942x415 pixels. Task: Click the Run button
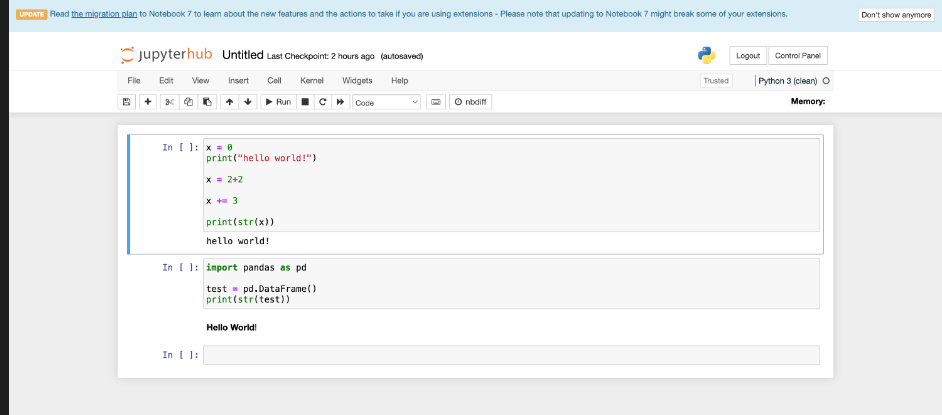278,102
